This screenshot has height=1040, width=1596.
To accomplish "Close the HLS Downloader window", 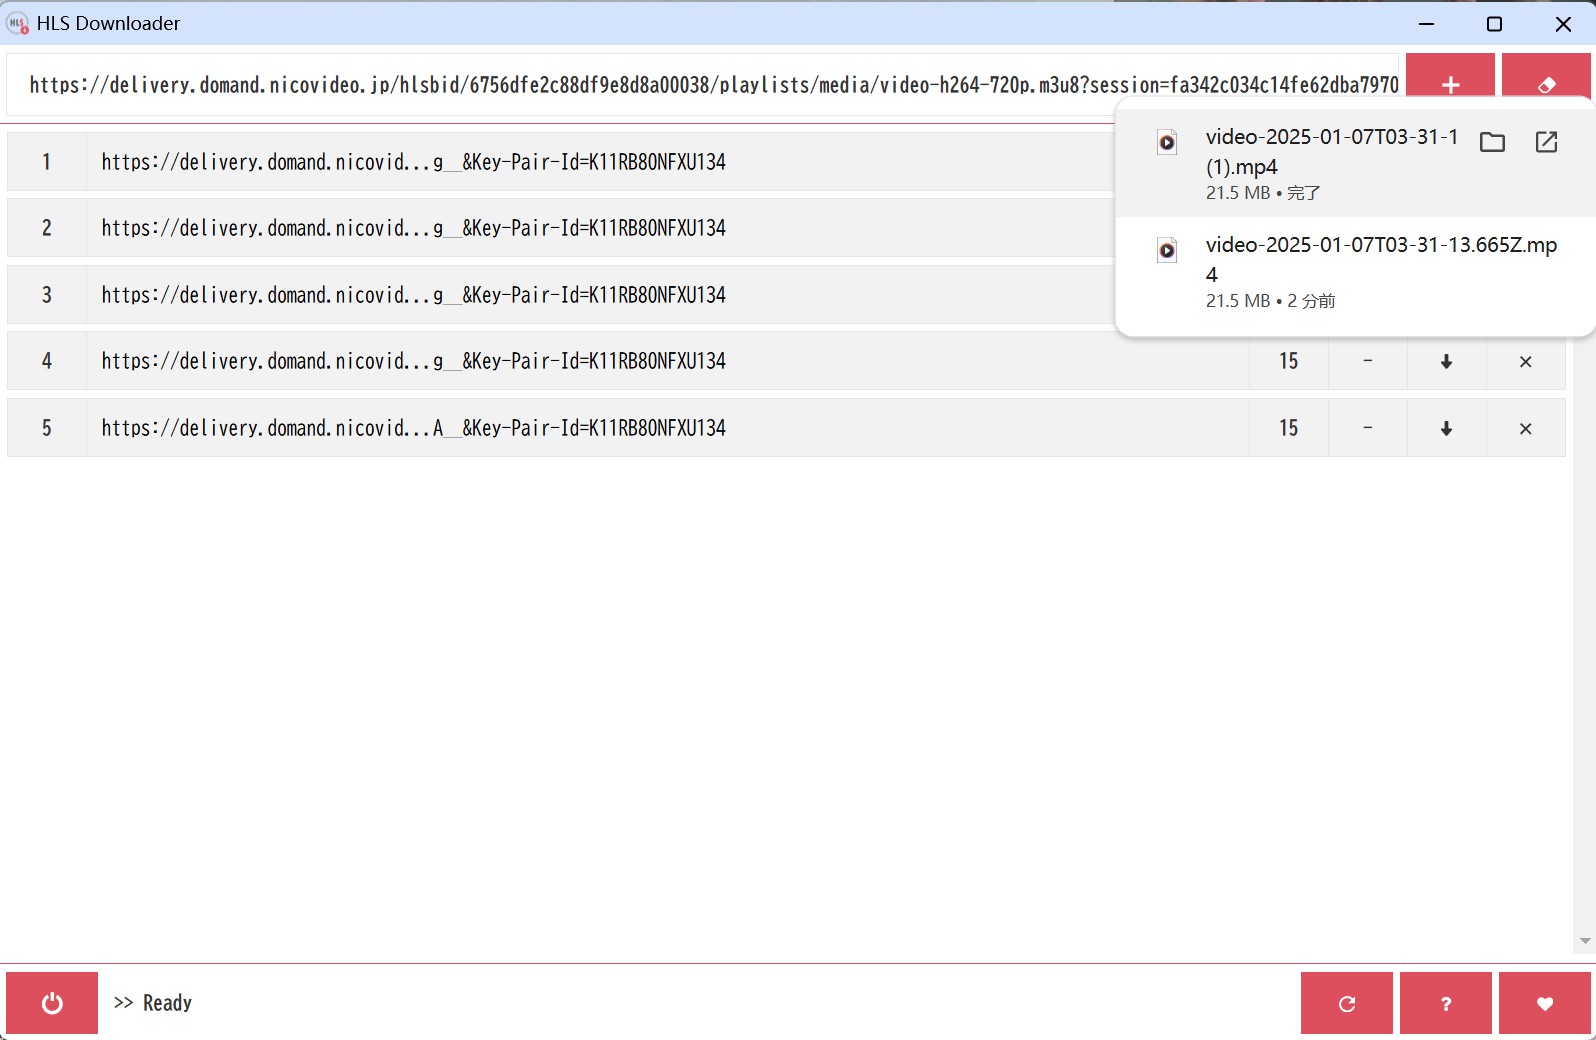I will coord(1563,23).
